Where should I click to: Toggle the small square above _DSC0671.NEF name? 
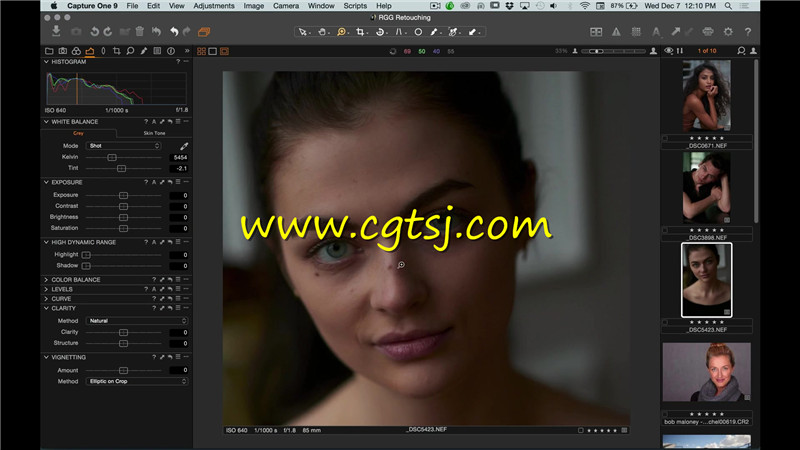tap(665, 138)
